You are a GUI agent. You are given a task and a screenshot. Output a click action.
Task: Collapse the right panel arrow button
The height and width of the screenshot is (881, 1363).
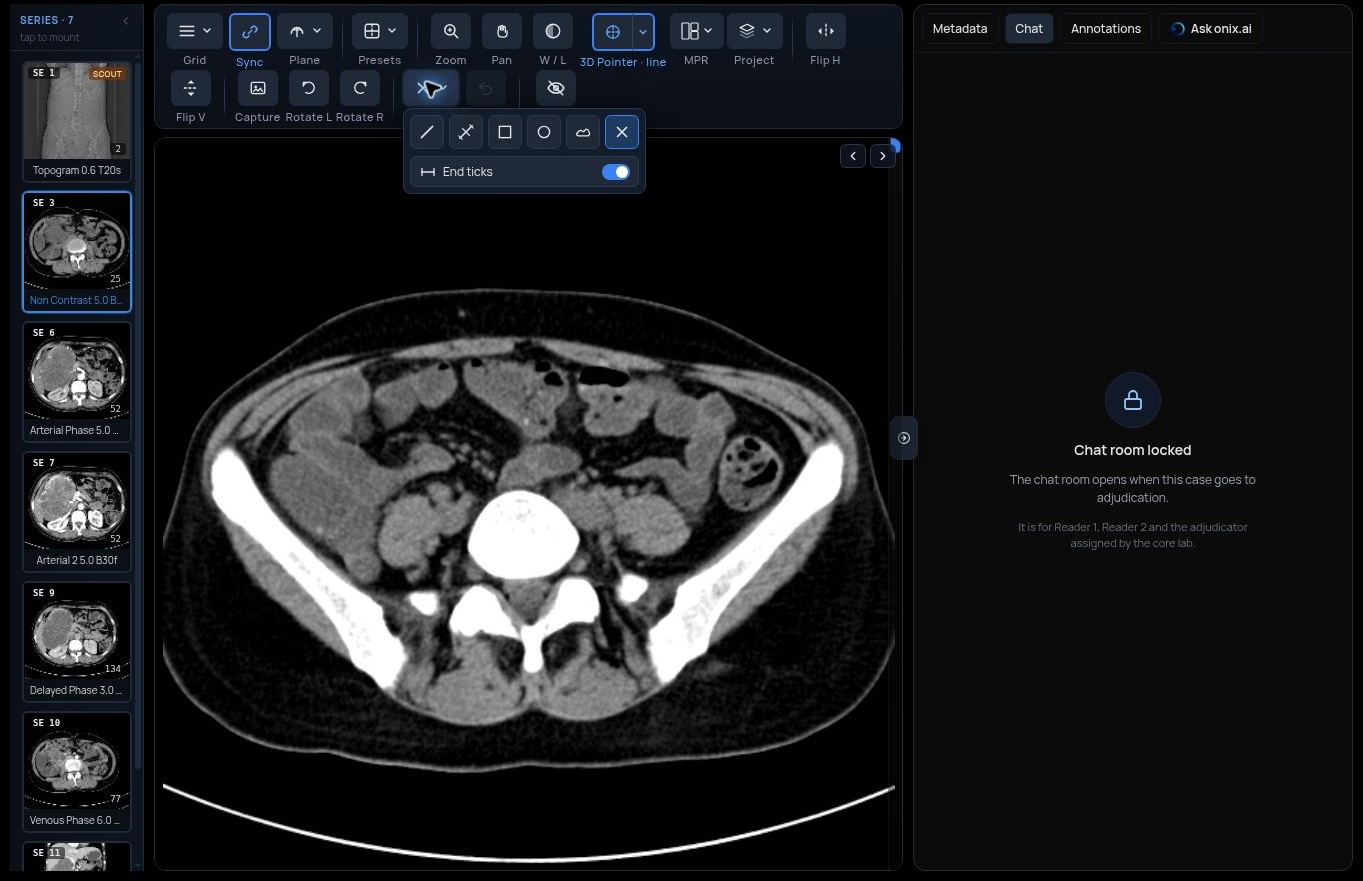[904, 438]
